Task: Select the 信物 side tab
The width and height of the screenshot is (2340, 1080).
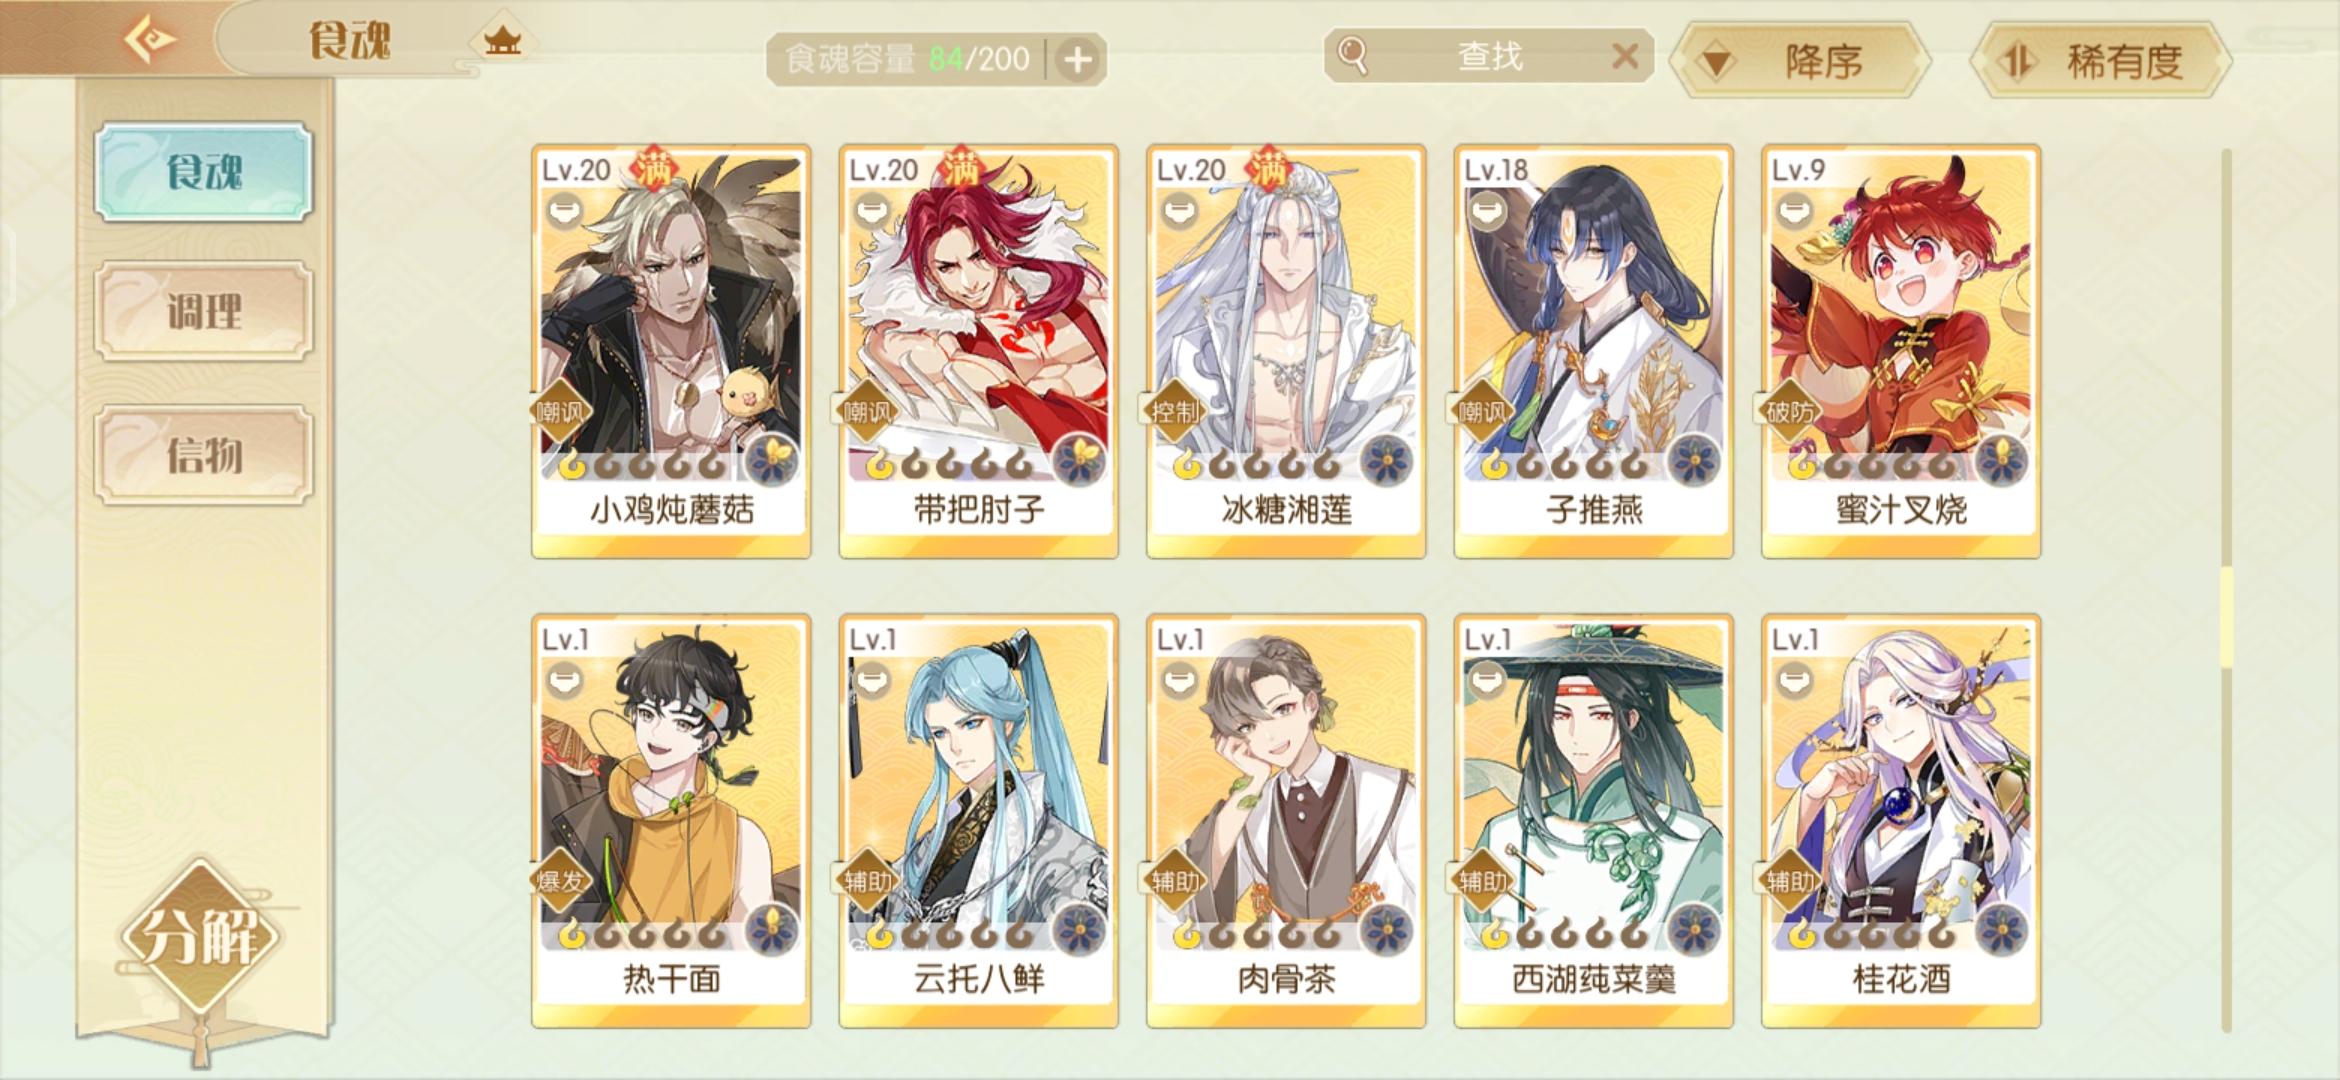Action: (x=204, y=455)
